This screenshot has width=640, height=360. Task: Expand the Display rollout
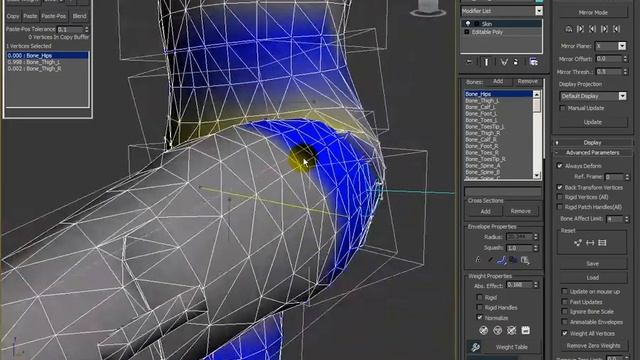click(593, 142)
